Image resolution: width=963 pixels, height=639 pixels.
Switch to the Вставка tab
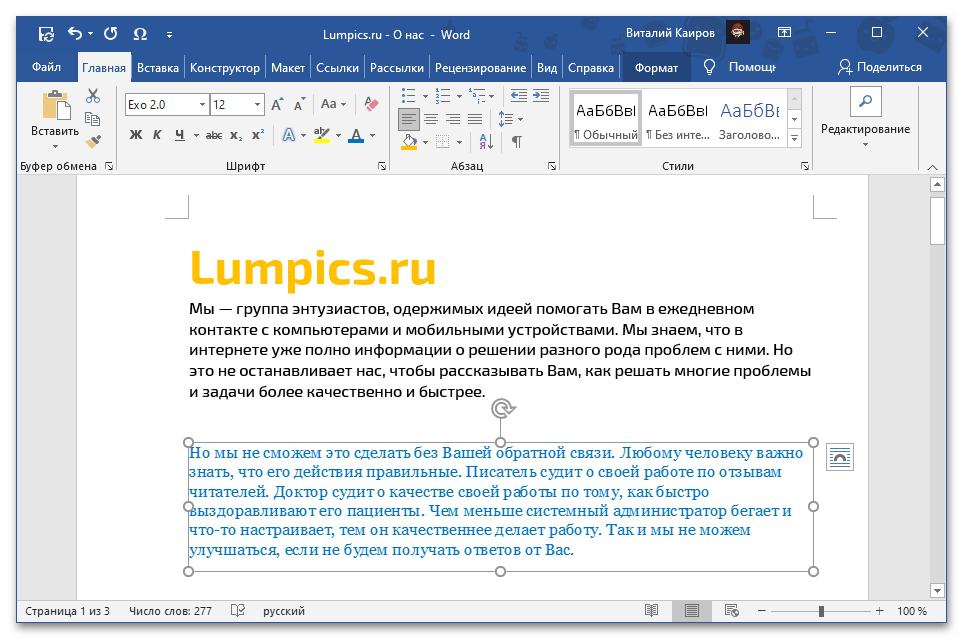158,68
